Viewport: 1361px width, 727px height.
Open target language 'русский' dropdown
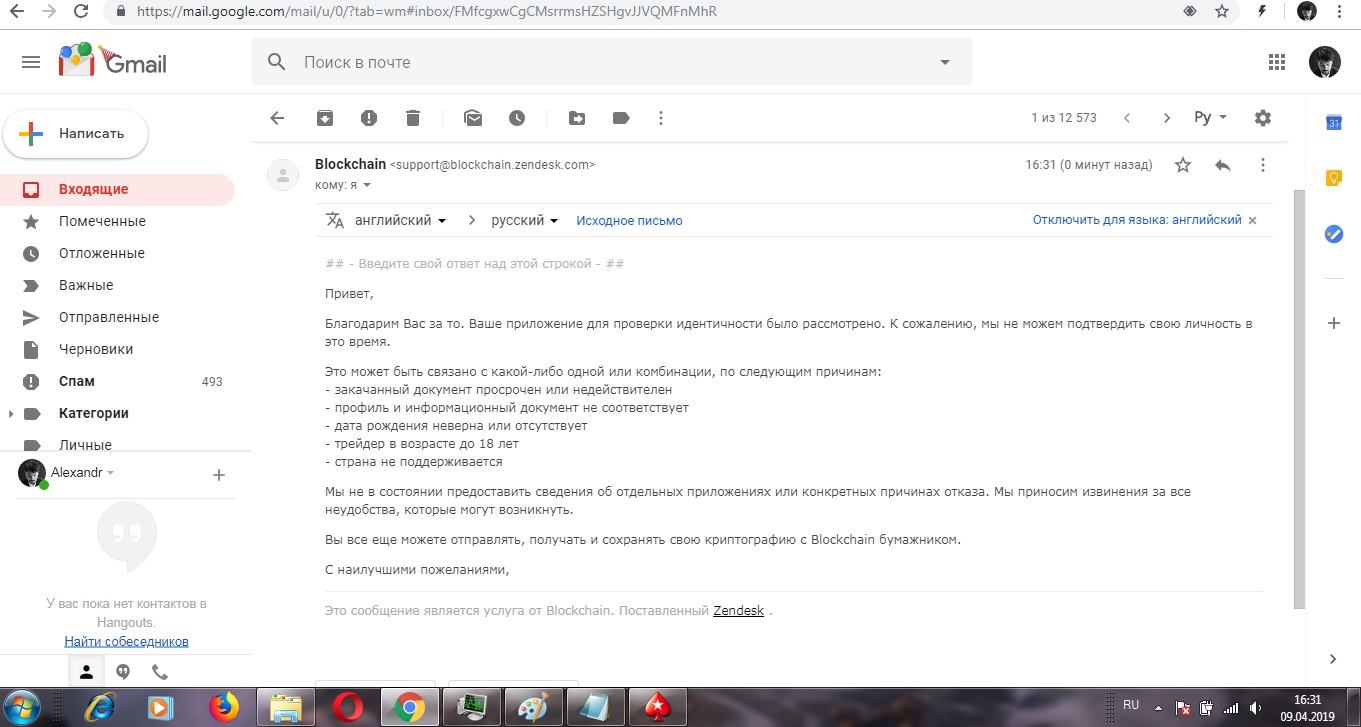coord(525,220)
